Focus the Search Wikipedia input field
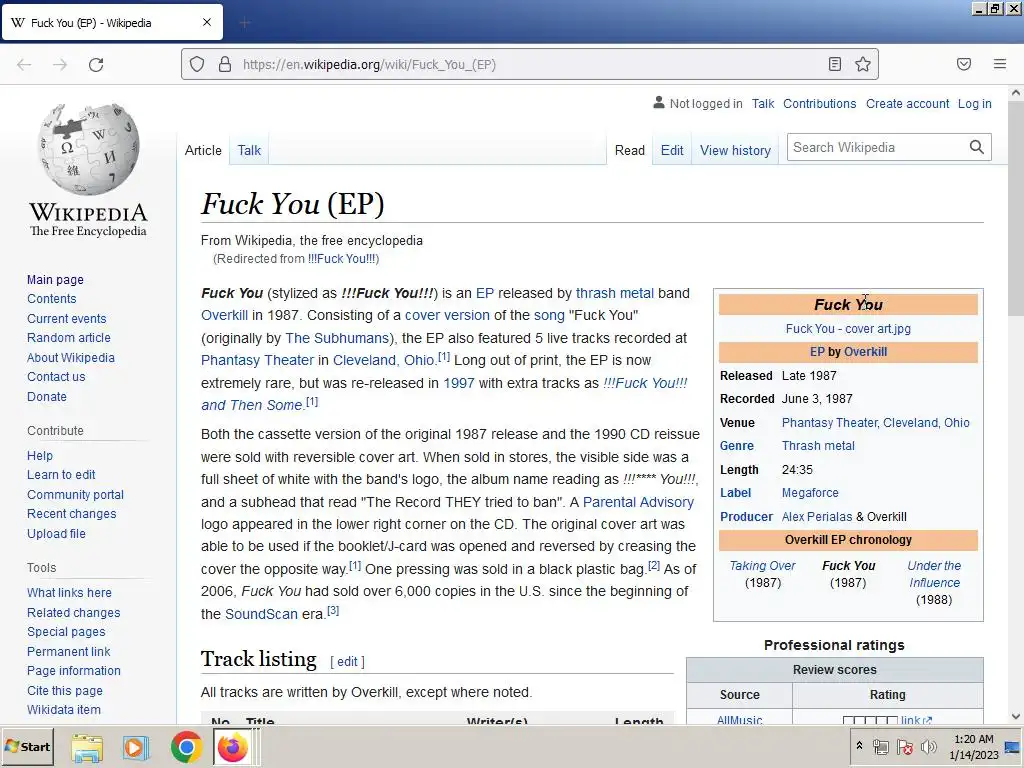The height and width of the screenshot is (768, 1024). point(876,147)
